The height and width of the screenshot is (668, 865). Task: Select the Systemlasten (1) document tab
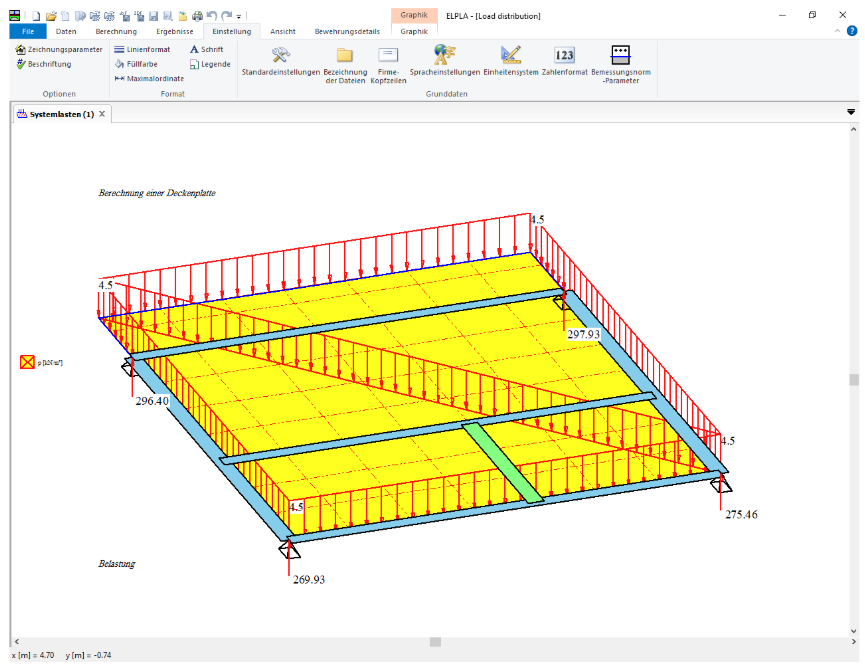[x=62, y=114]
